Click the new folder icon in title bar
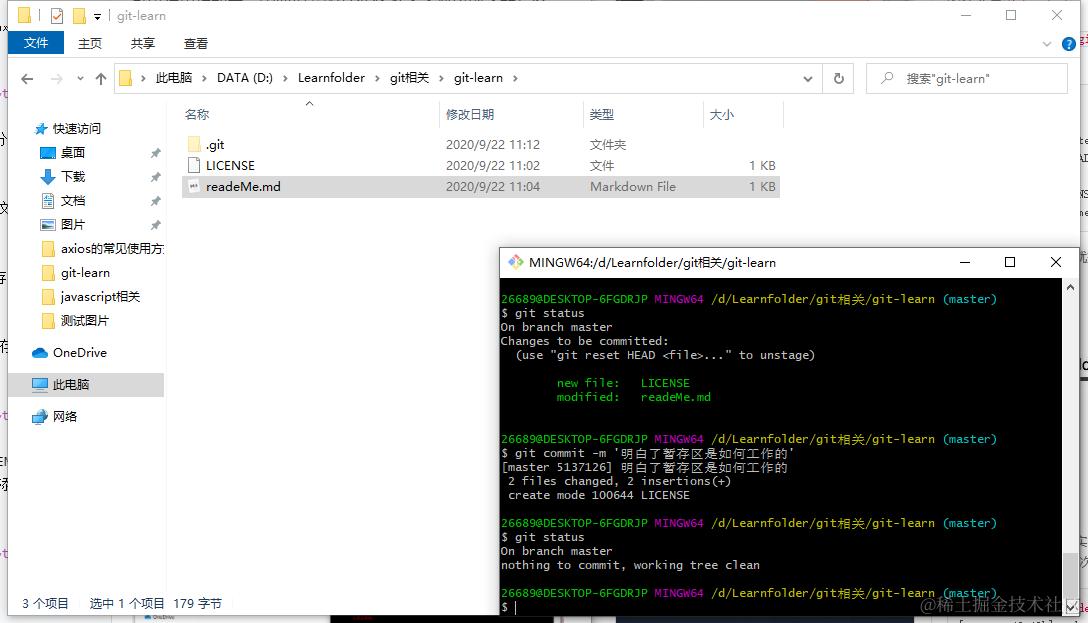This screenshot has width=1088, height=623. pos(79,15)
